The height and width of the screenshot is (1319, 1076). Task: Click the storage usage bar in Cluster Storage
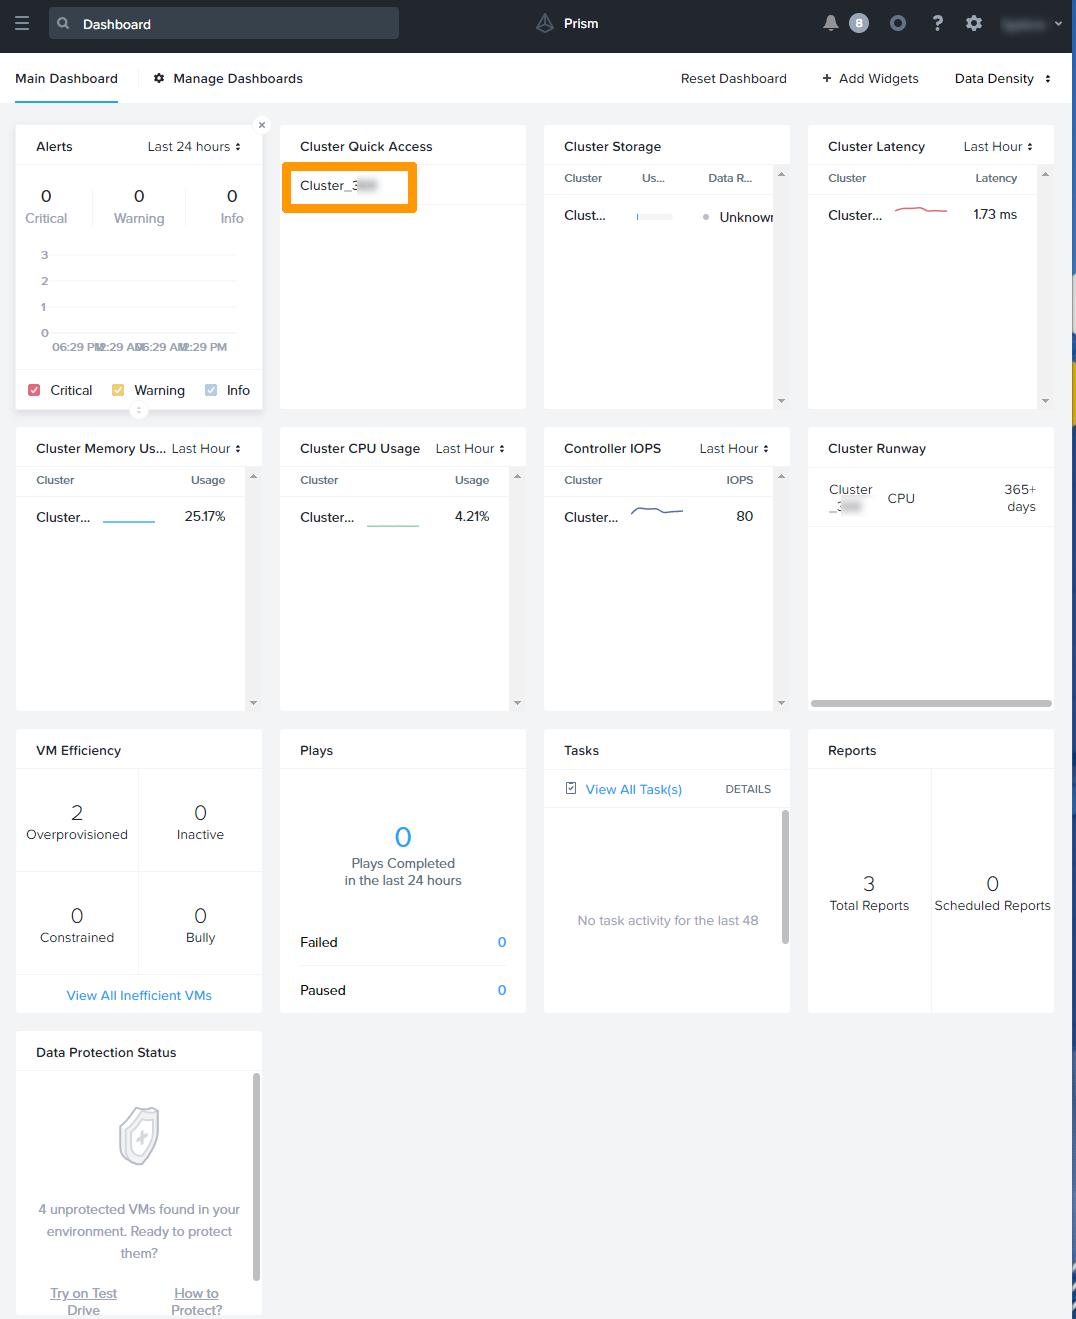[654, 216]
